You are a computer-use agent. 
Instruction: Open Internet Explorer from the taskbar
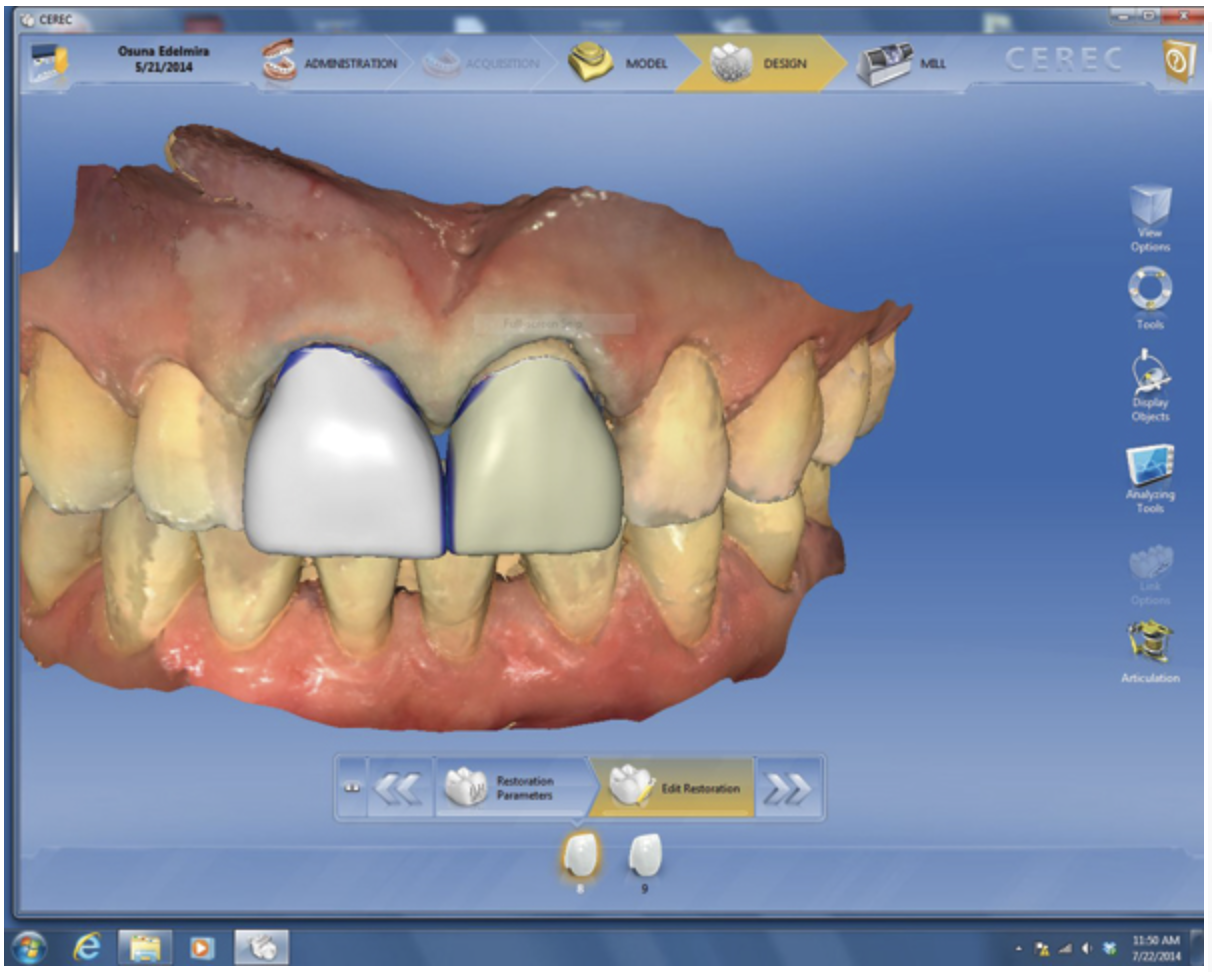pyautogui.click(x=88, y=945)
